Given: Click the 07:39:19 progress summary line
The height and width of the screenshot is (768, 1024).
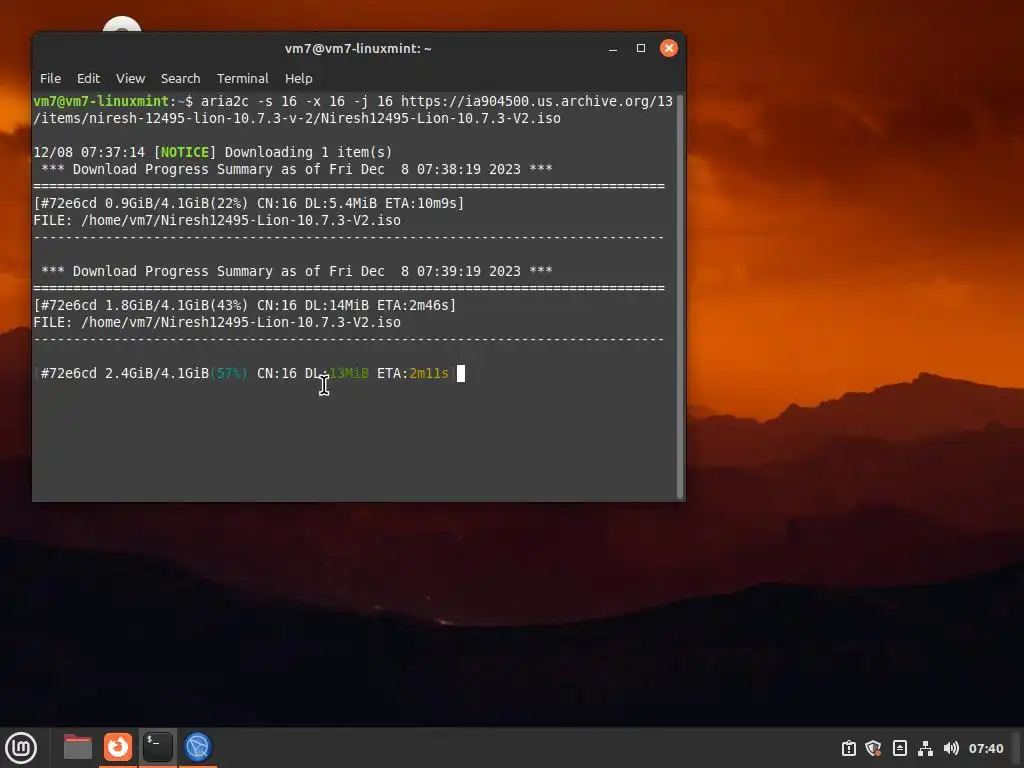Looking at the screenshot, I should coord(296,271).
